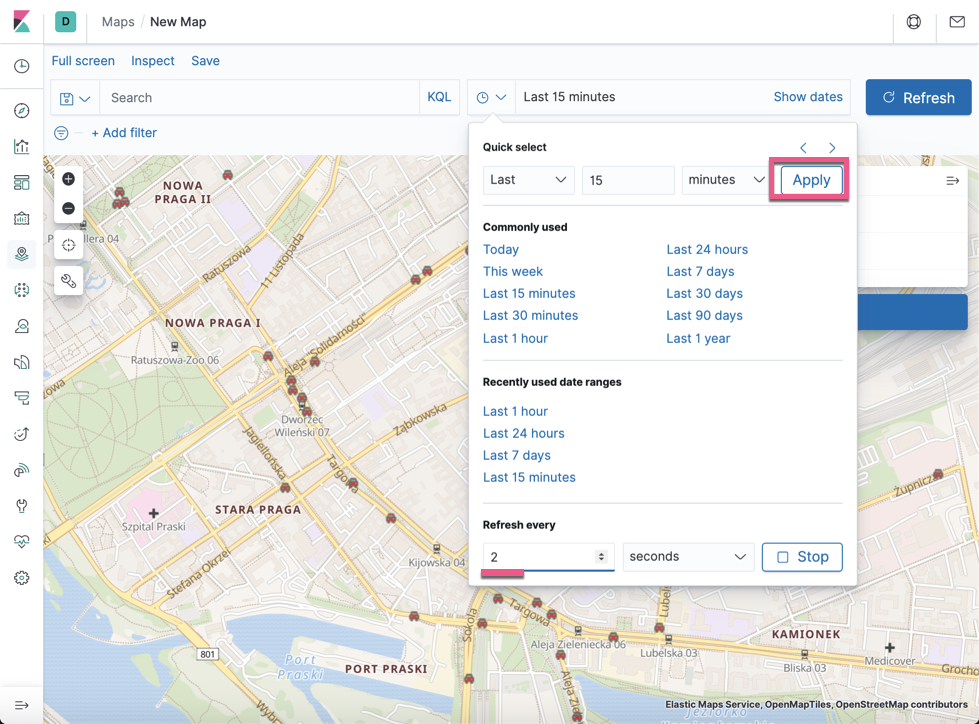Screen dimensions: 979x724
Task: Open the Last tense dropdown
Action: (528, 180)
